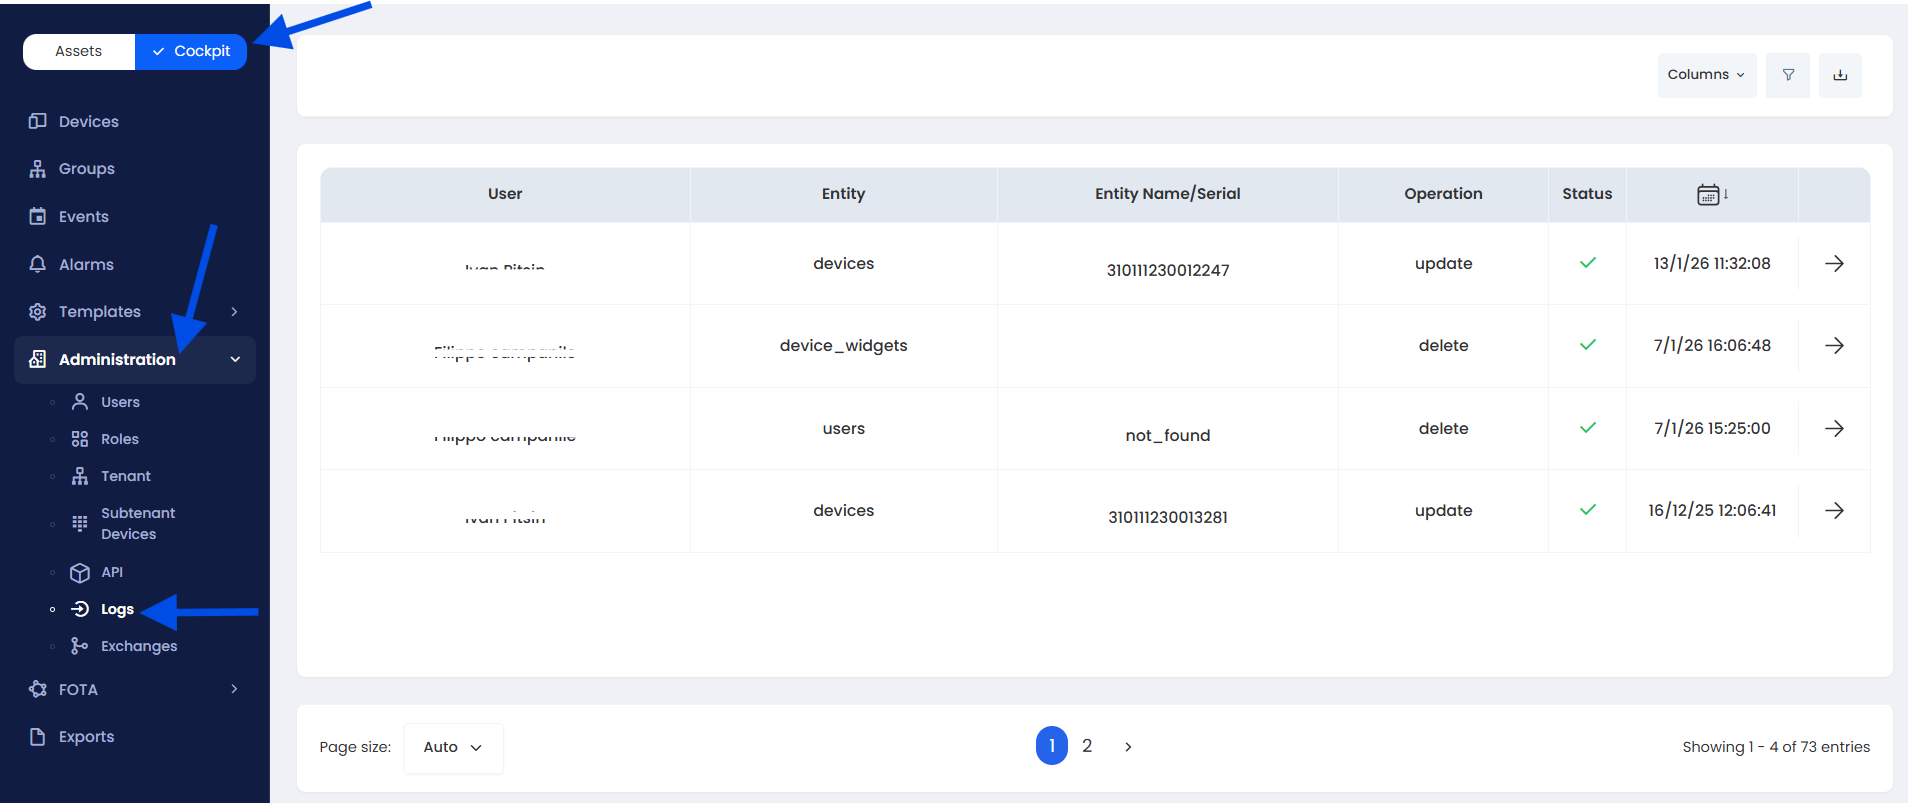
Task: Switch to the Assets view toggle
Action: 79,51
